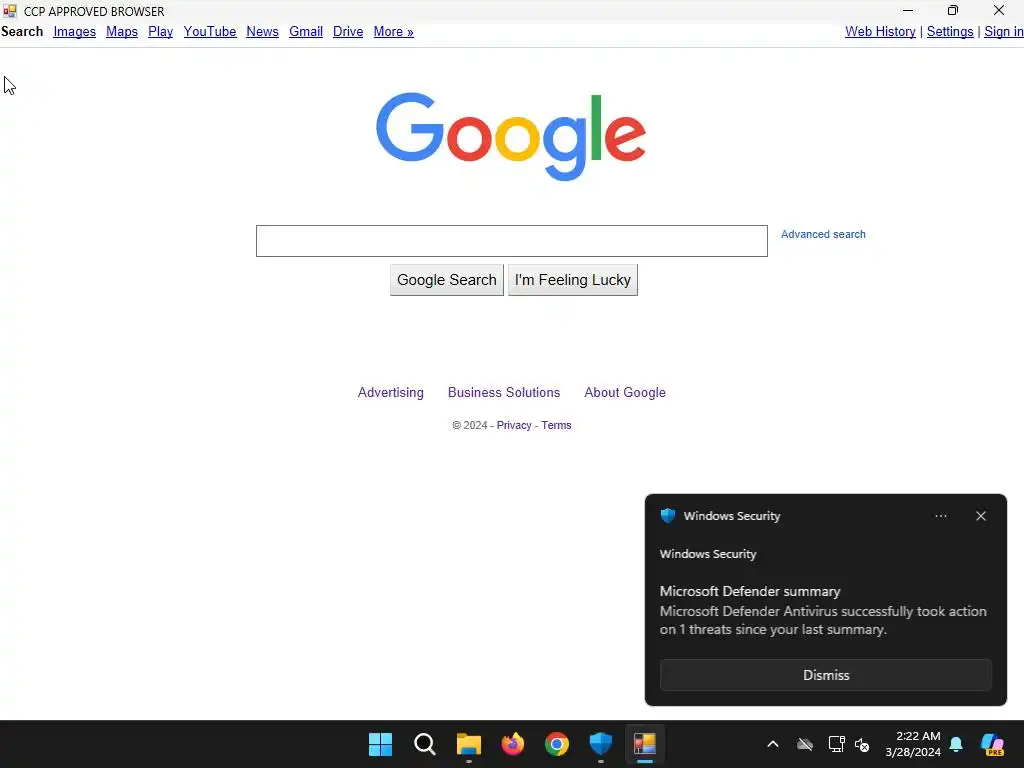Expand the More » menu
Viewport: 1024px width, 768px height.
tap(393, 31)
